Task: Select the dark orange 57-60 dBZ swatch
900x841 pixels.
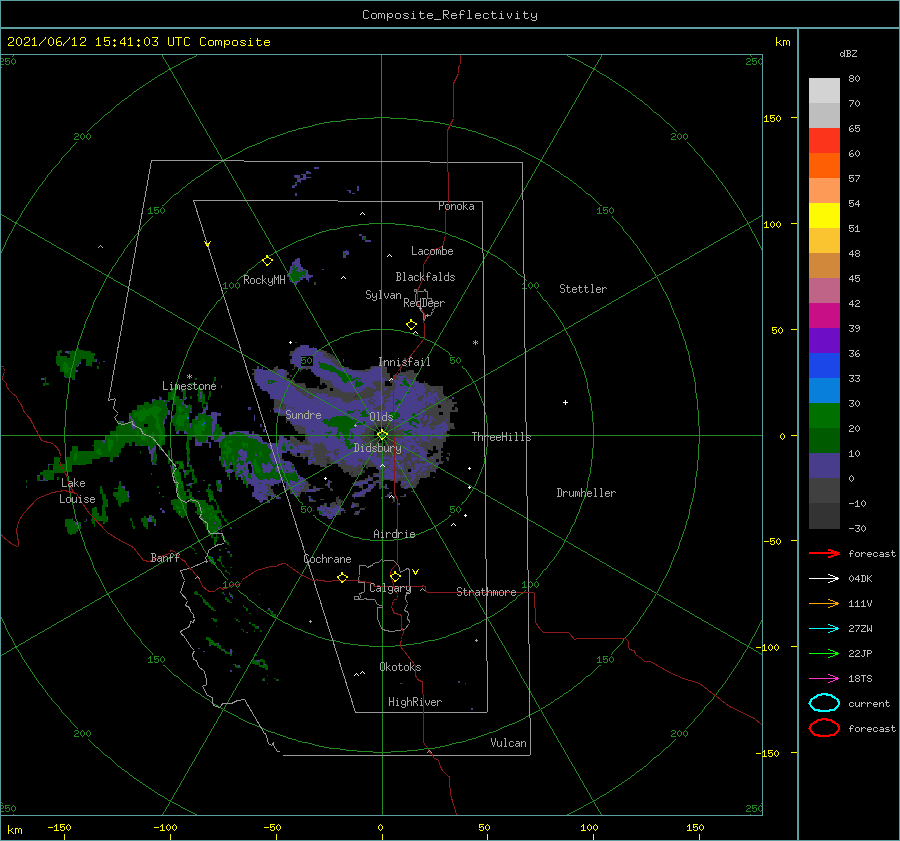Action: [824, 166]
